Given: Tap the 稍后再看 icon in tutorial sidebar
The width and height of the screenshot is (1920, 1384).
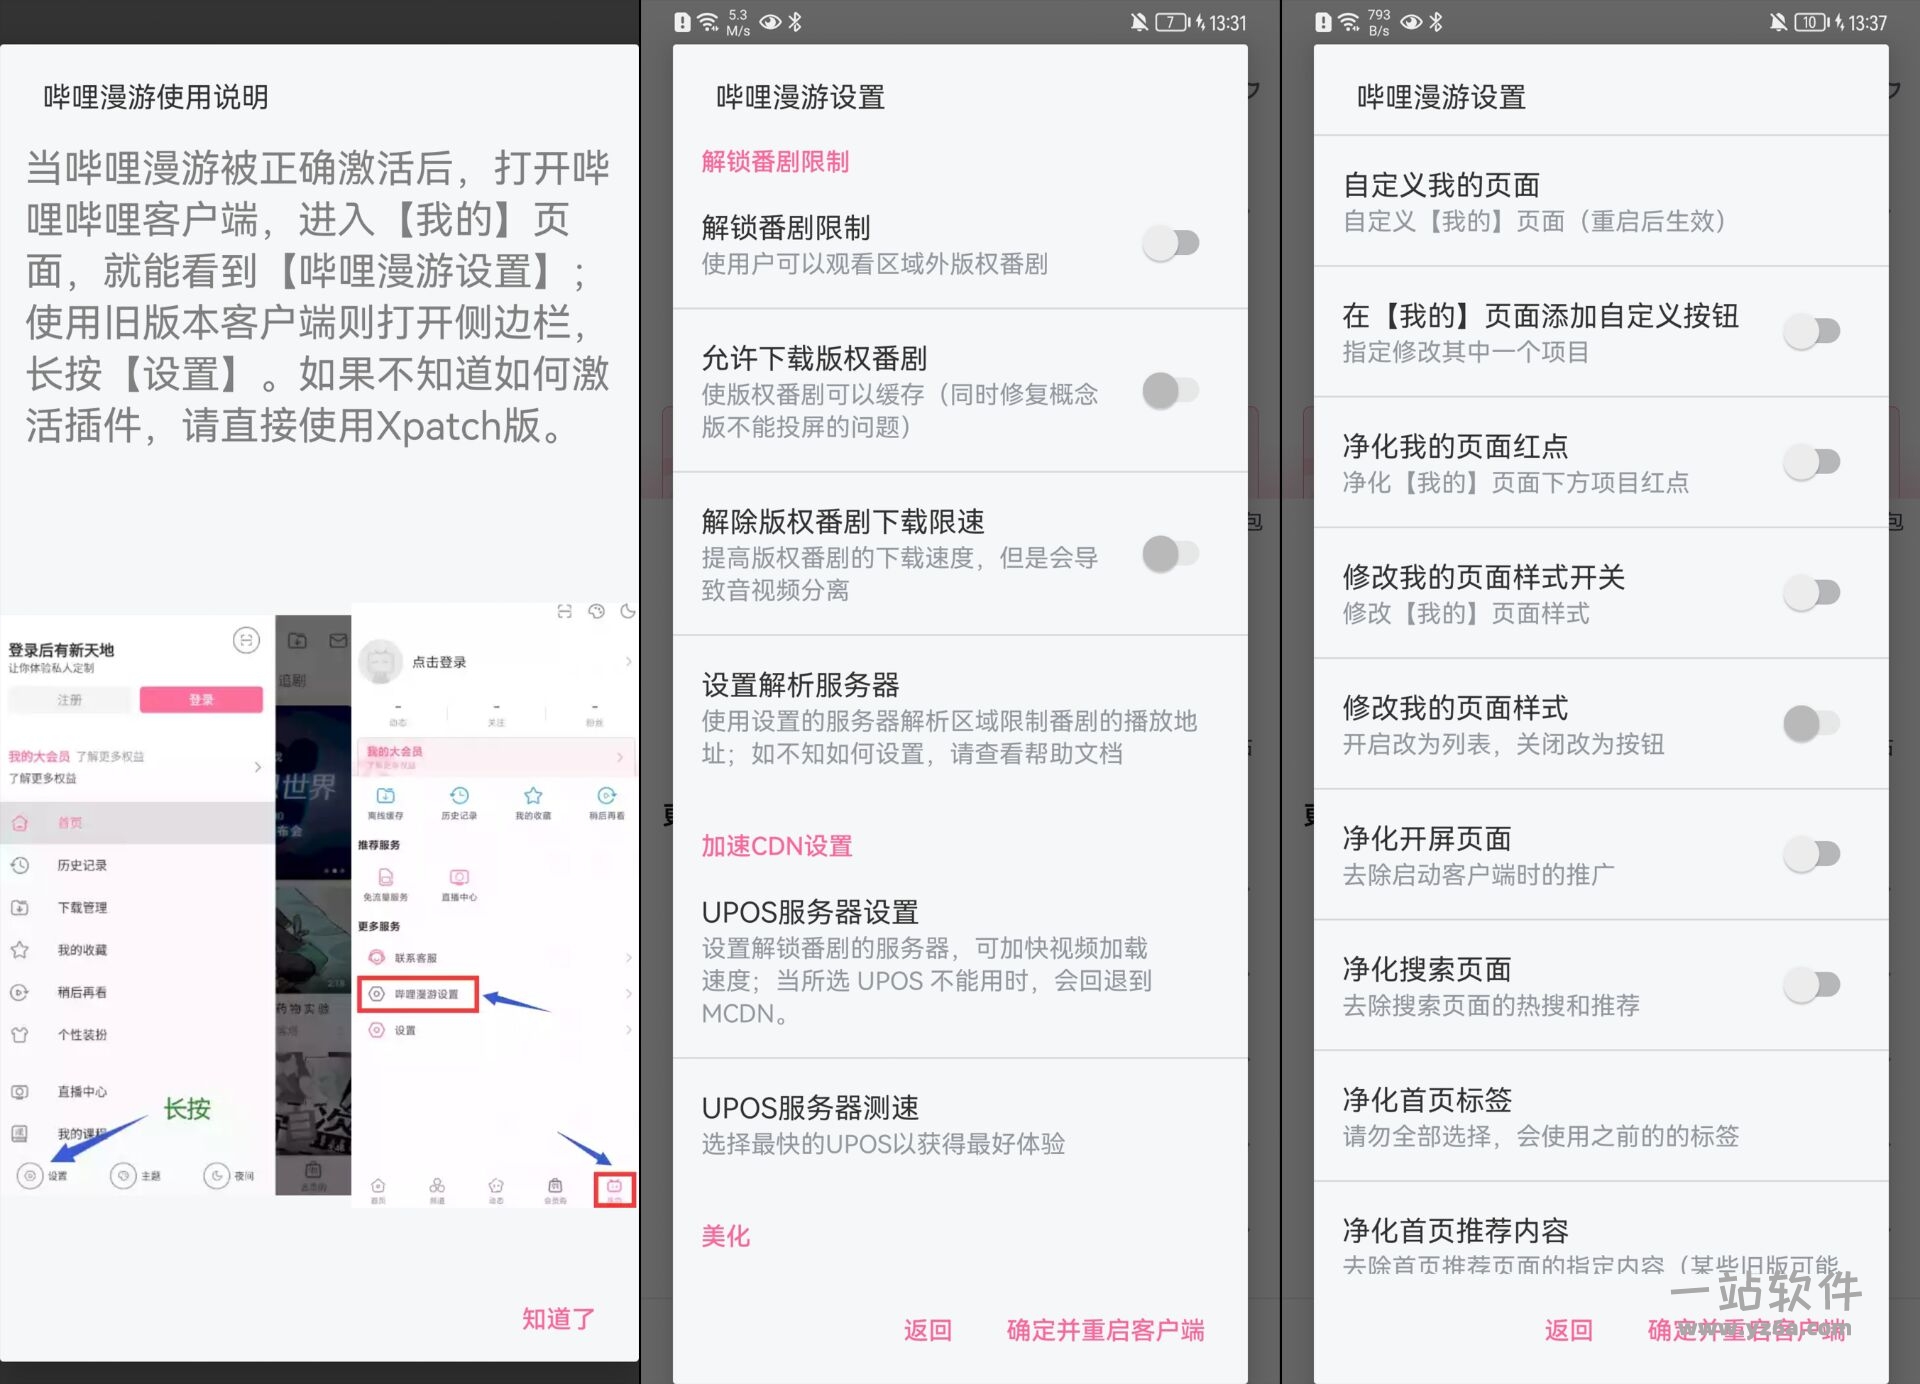Looking at the screenshot, I should pos(19,992).
